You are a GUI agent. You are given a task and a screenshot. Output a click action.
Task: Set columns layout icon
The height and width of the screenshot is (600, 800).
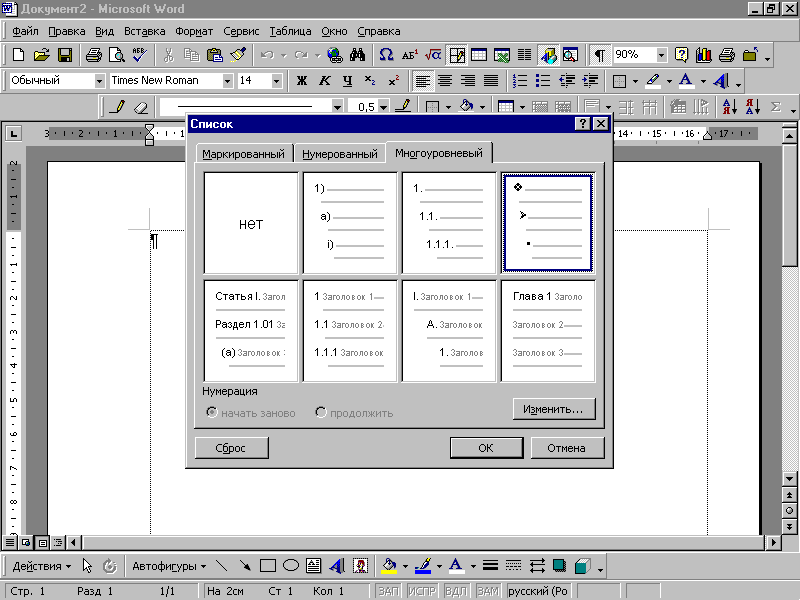tap(524, 55)
